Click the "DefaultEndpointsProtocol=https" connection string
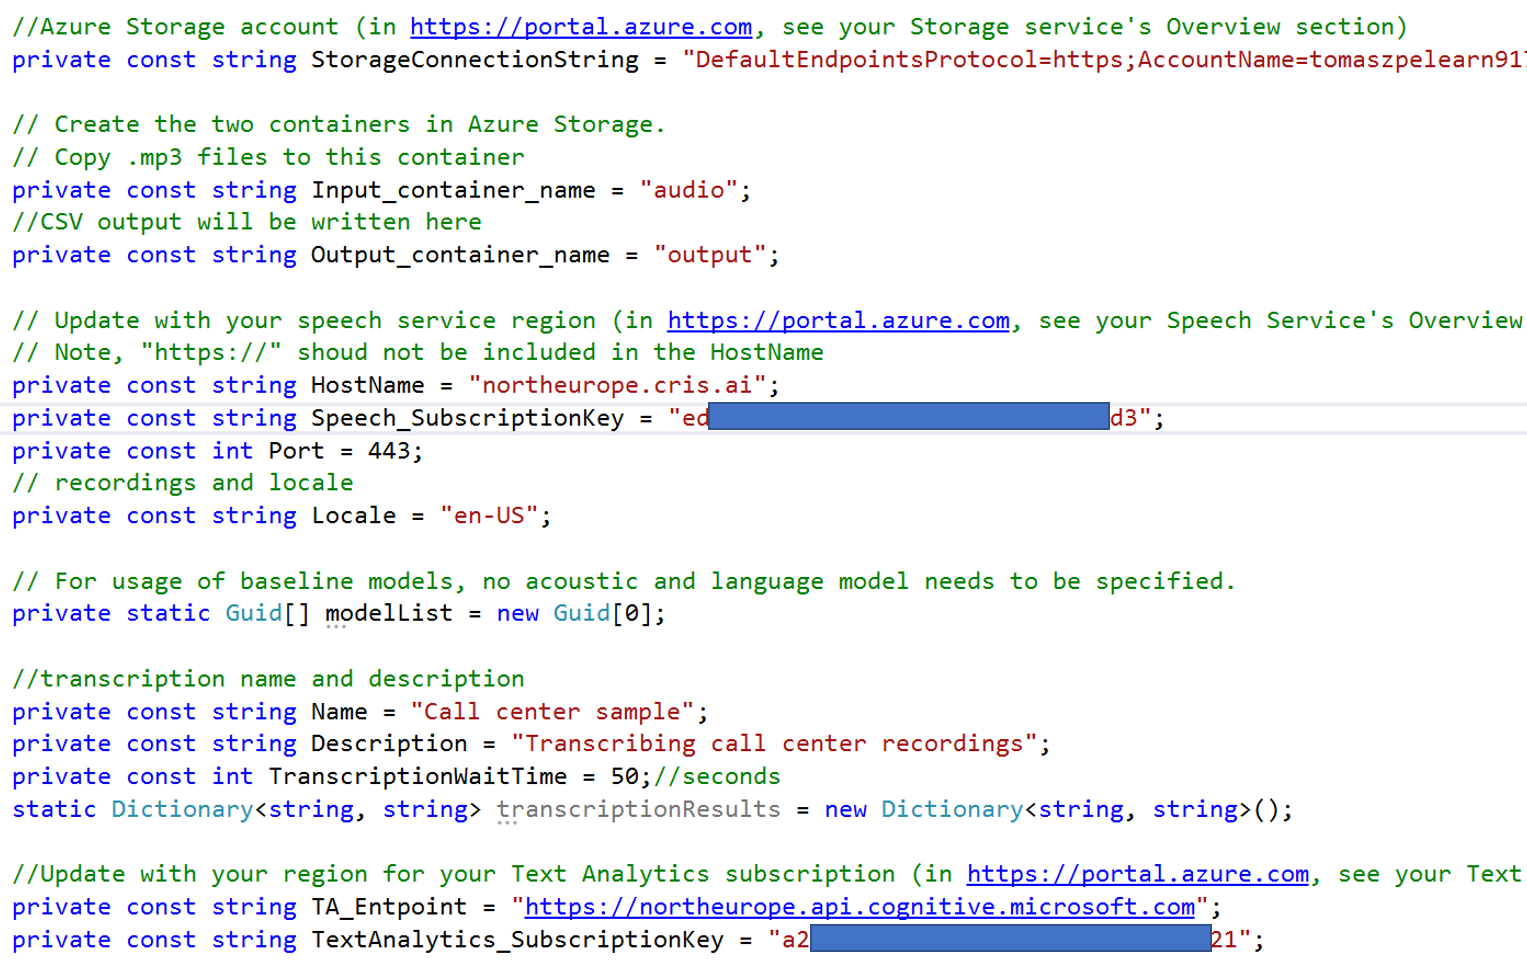This screenshot has width=1527, height=978. click(x=1104, y=60)
